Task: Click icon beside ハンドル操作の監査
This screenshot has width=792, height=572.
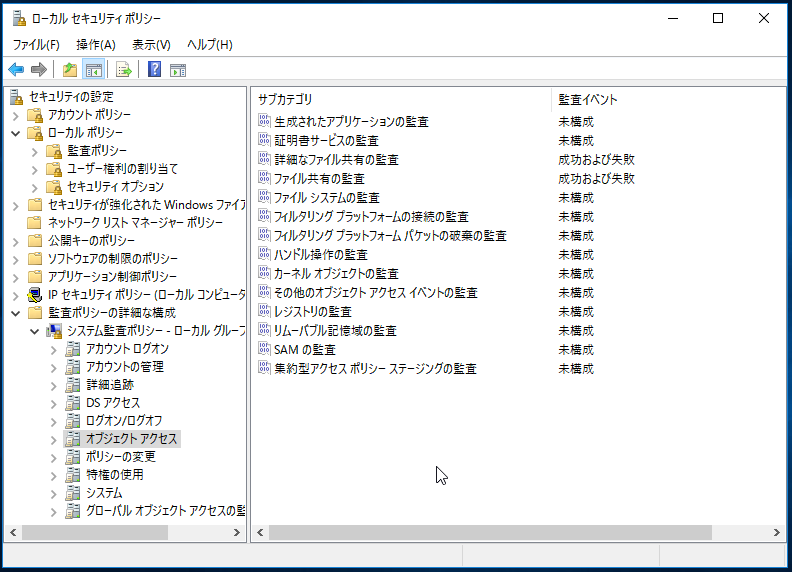Action: (264, 253)
